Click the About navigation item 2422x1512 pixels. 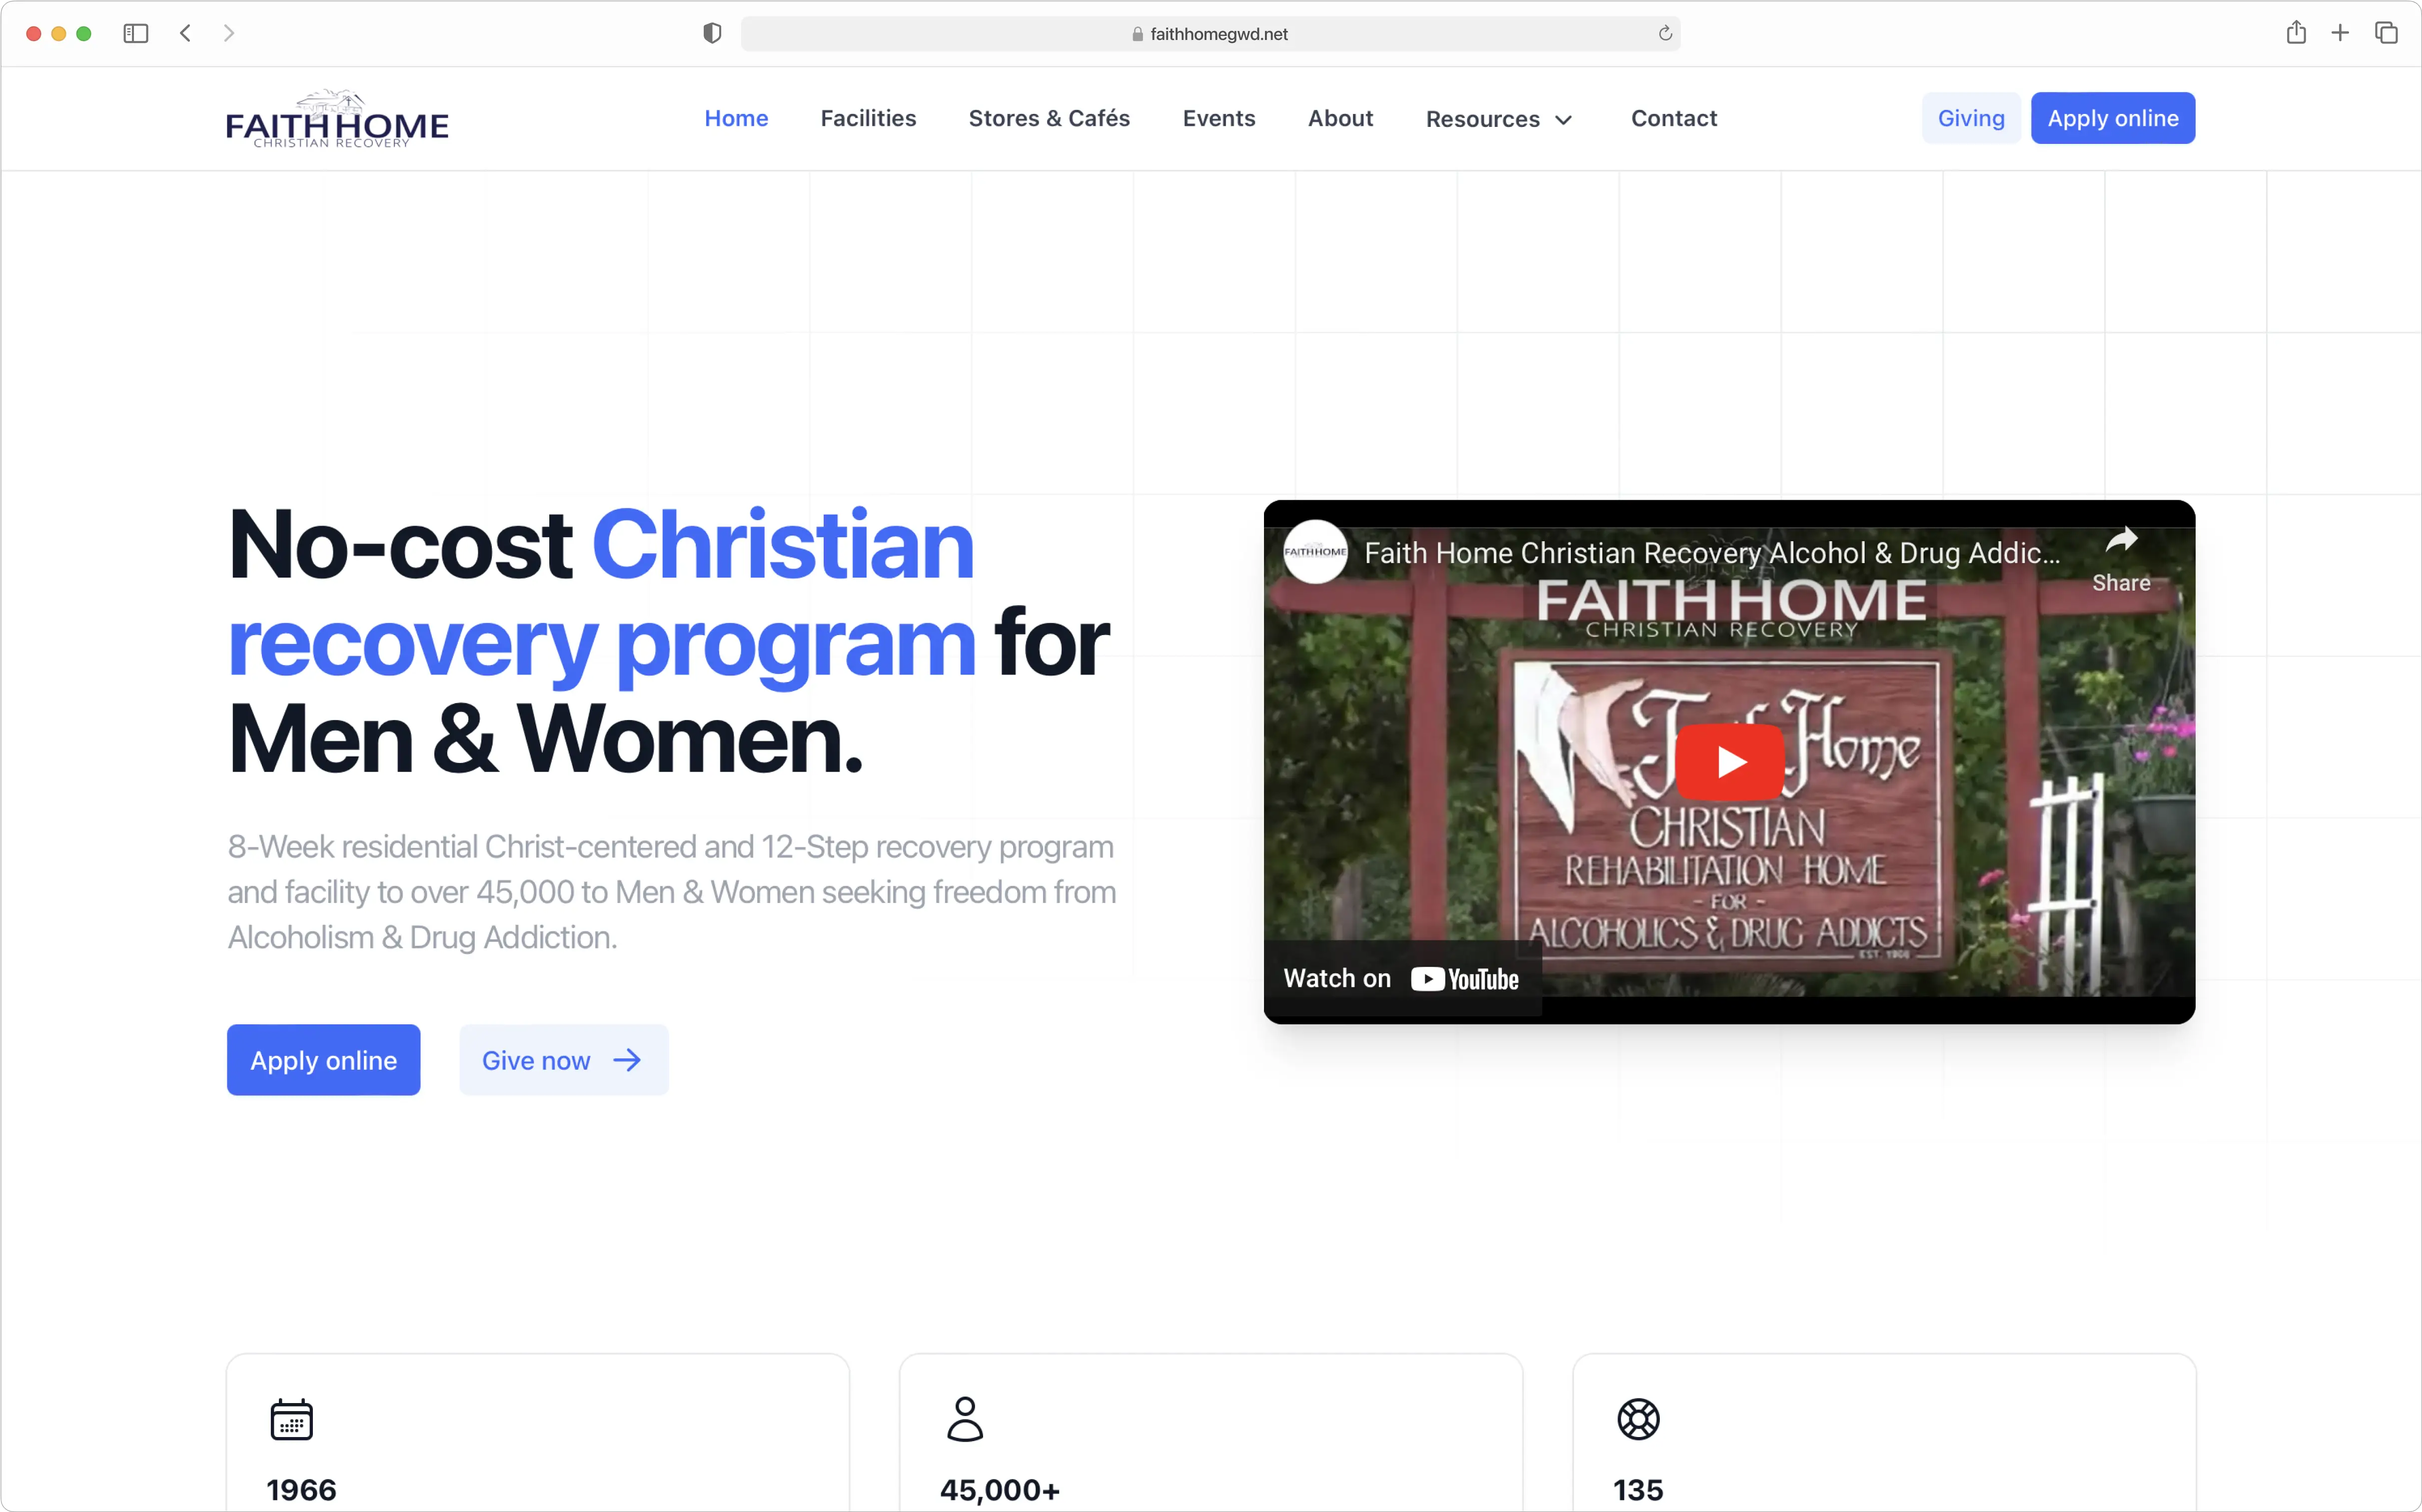tap(1340, 117)
